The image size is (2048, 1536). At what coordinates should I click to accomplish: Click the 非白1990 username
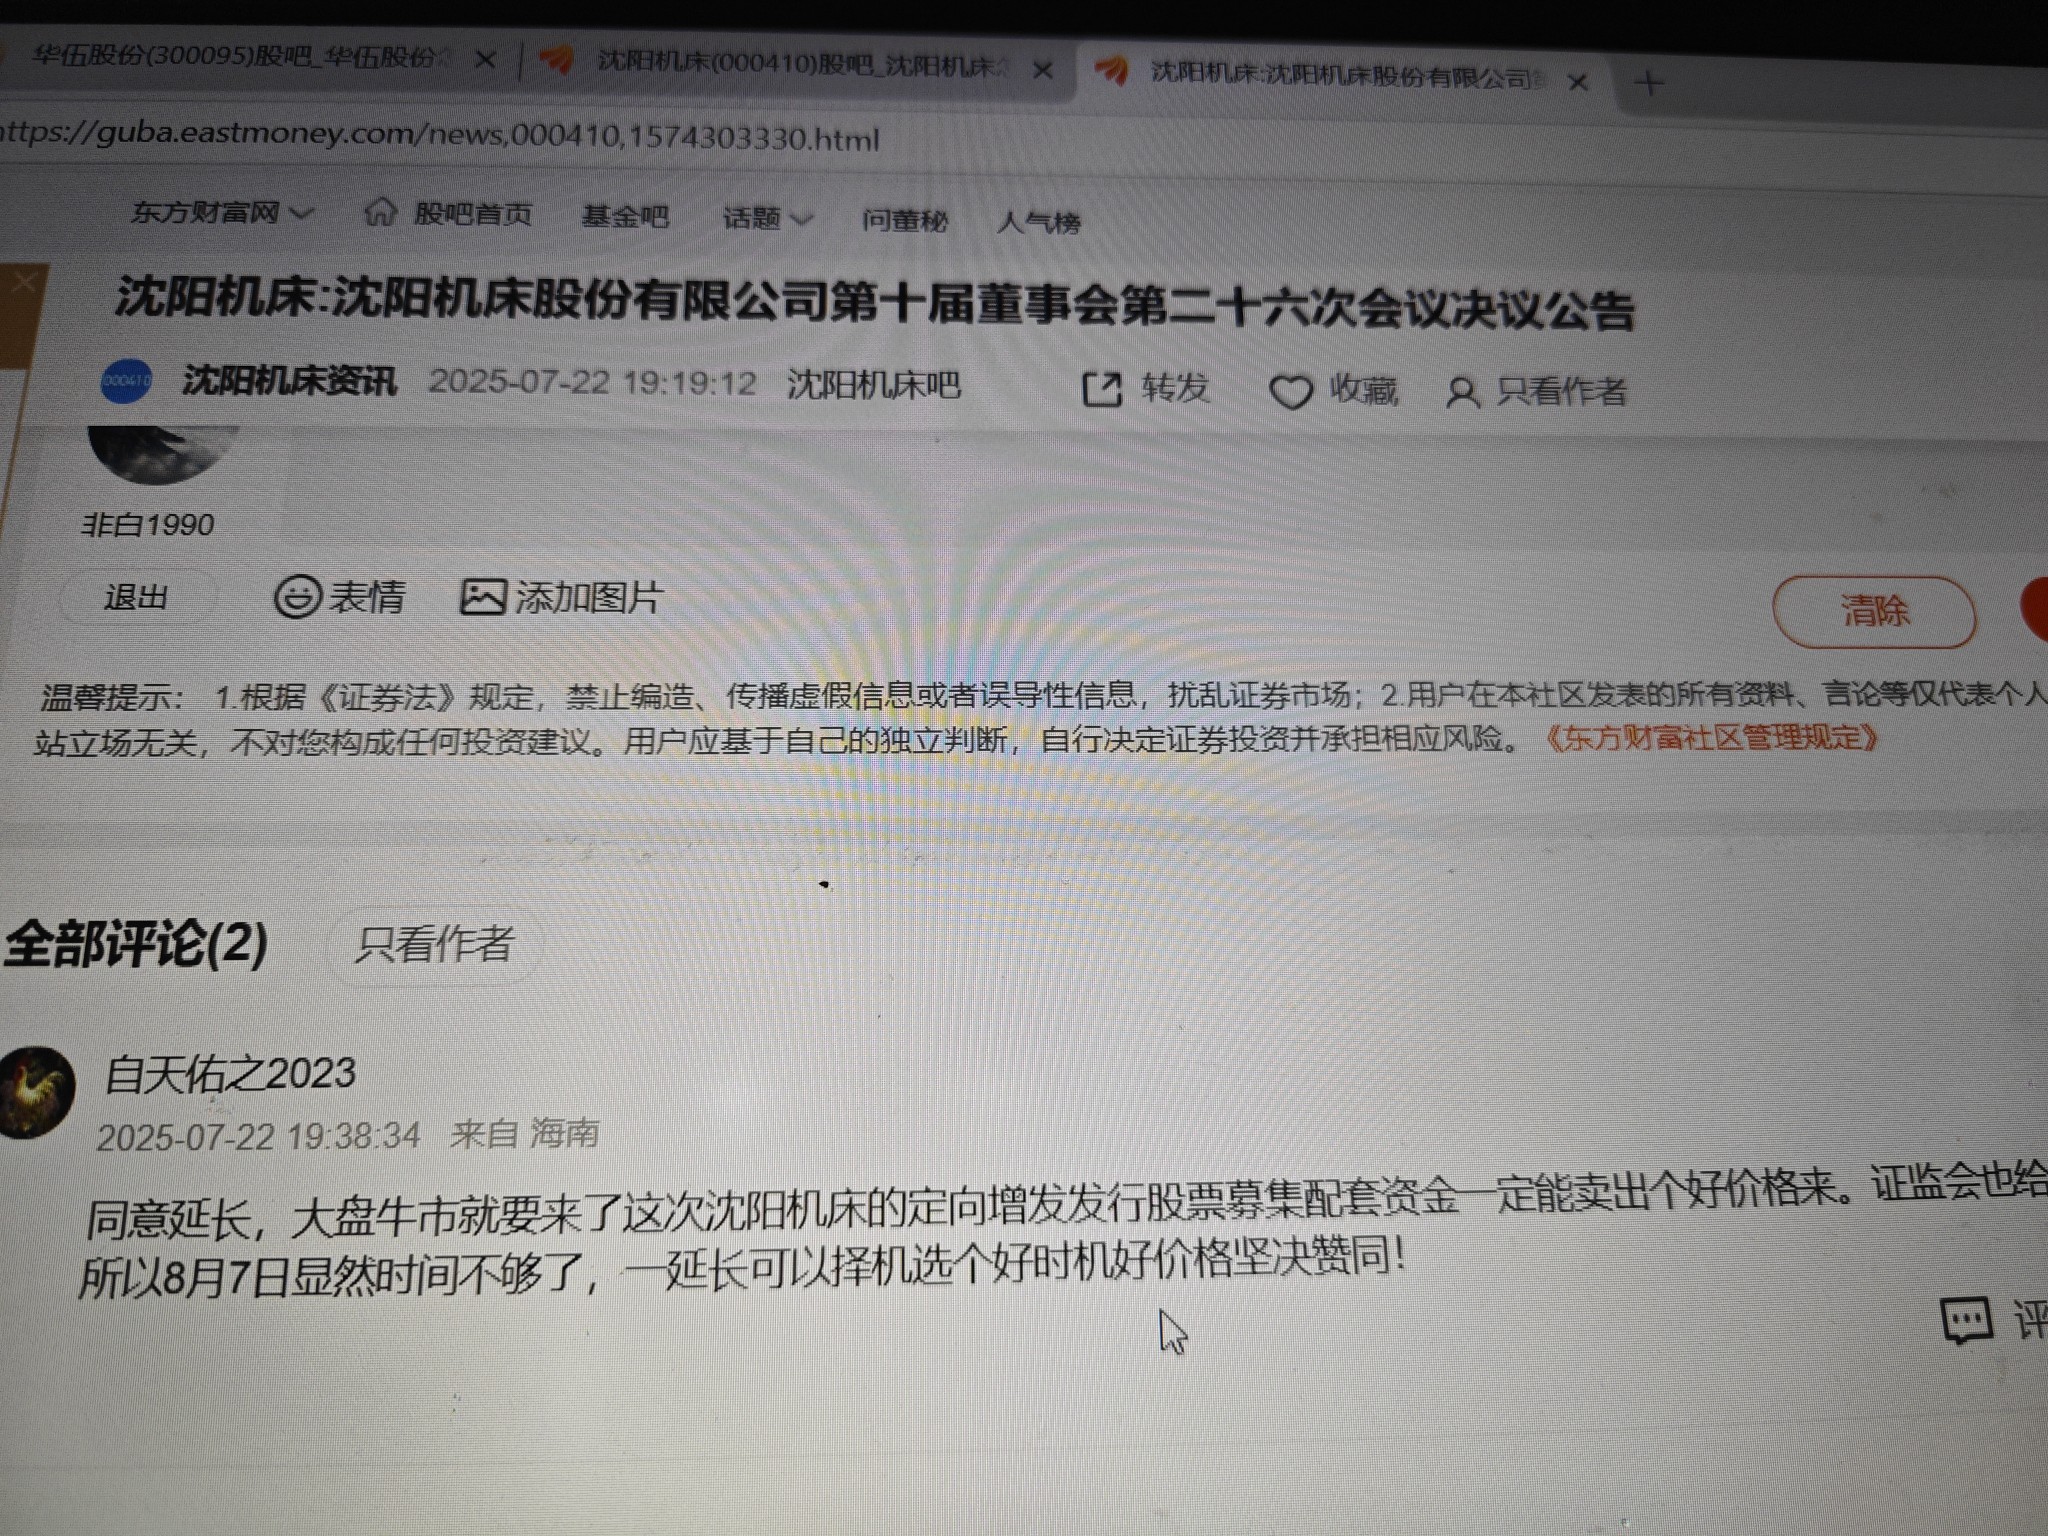pyautogui.click(x=148, y=524)
